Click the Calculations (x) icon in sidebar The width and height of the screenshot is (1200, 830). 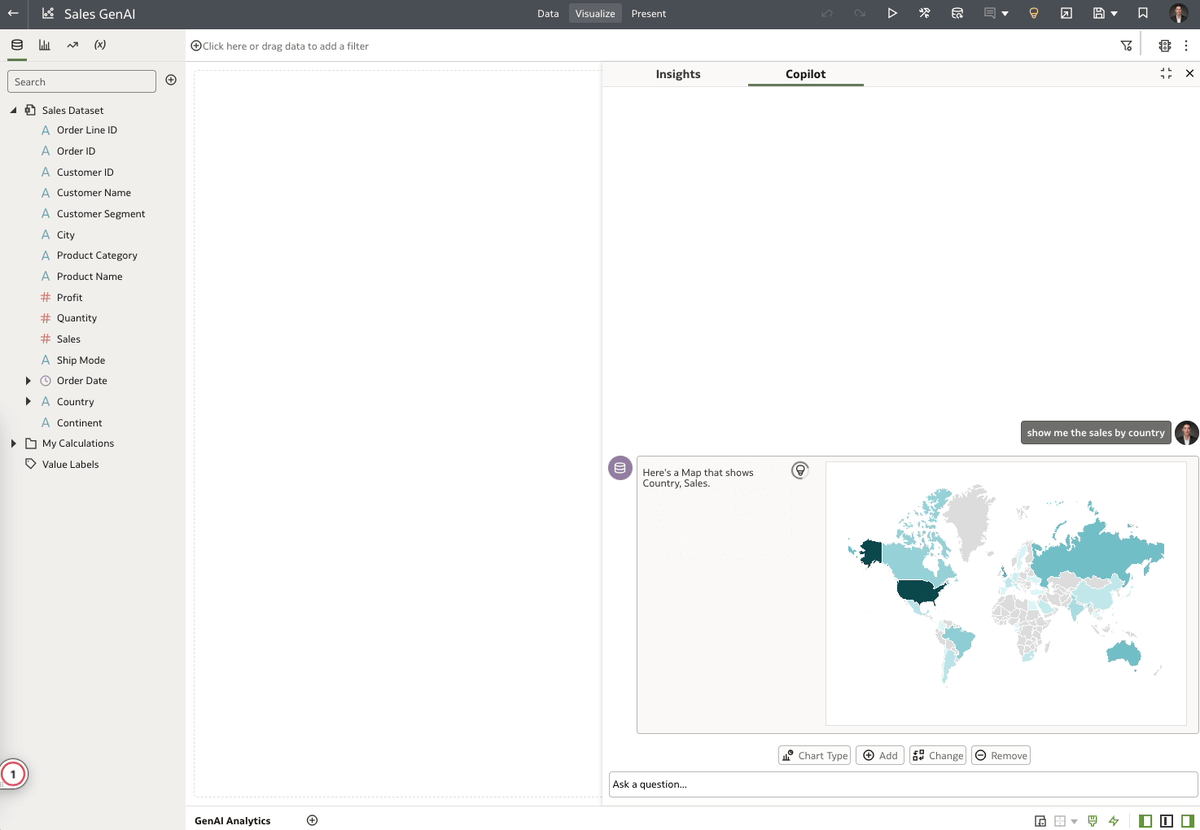point(99,44)
